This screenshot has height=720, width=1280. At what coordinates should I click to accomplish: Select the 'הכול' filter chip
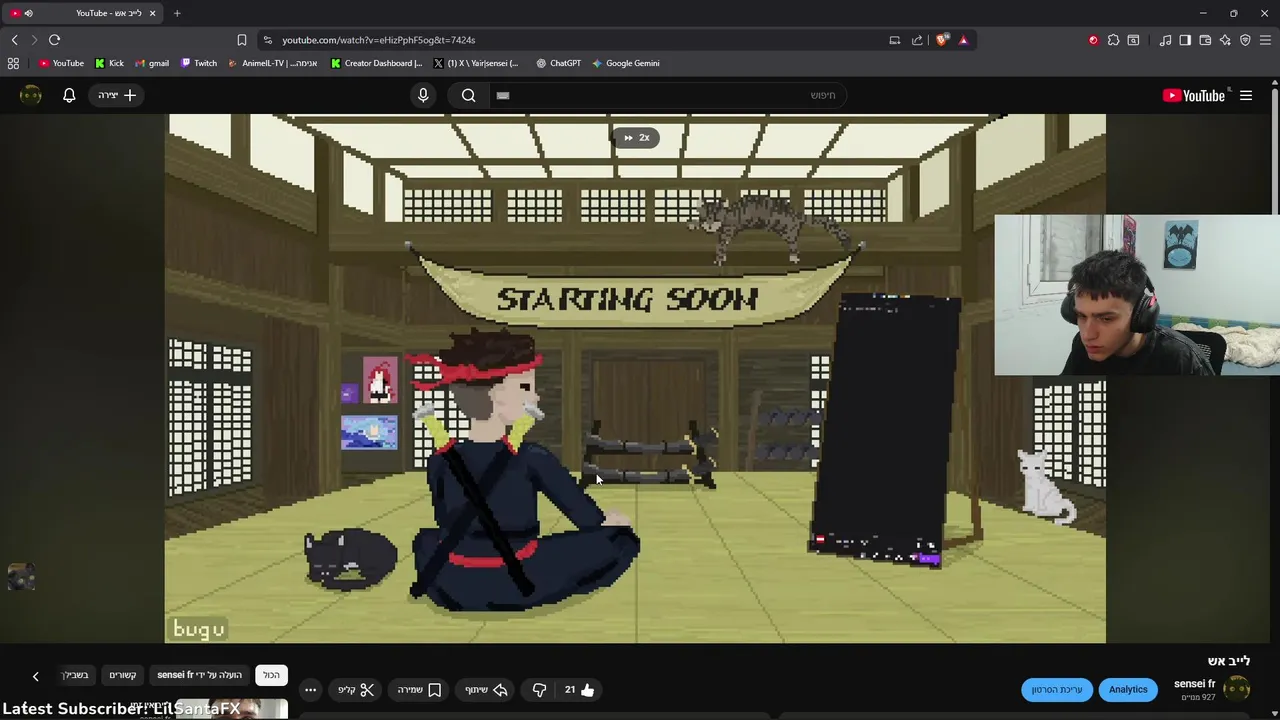click(x=271, y=675)
